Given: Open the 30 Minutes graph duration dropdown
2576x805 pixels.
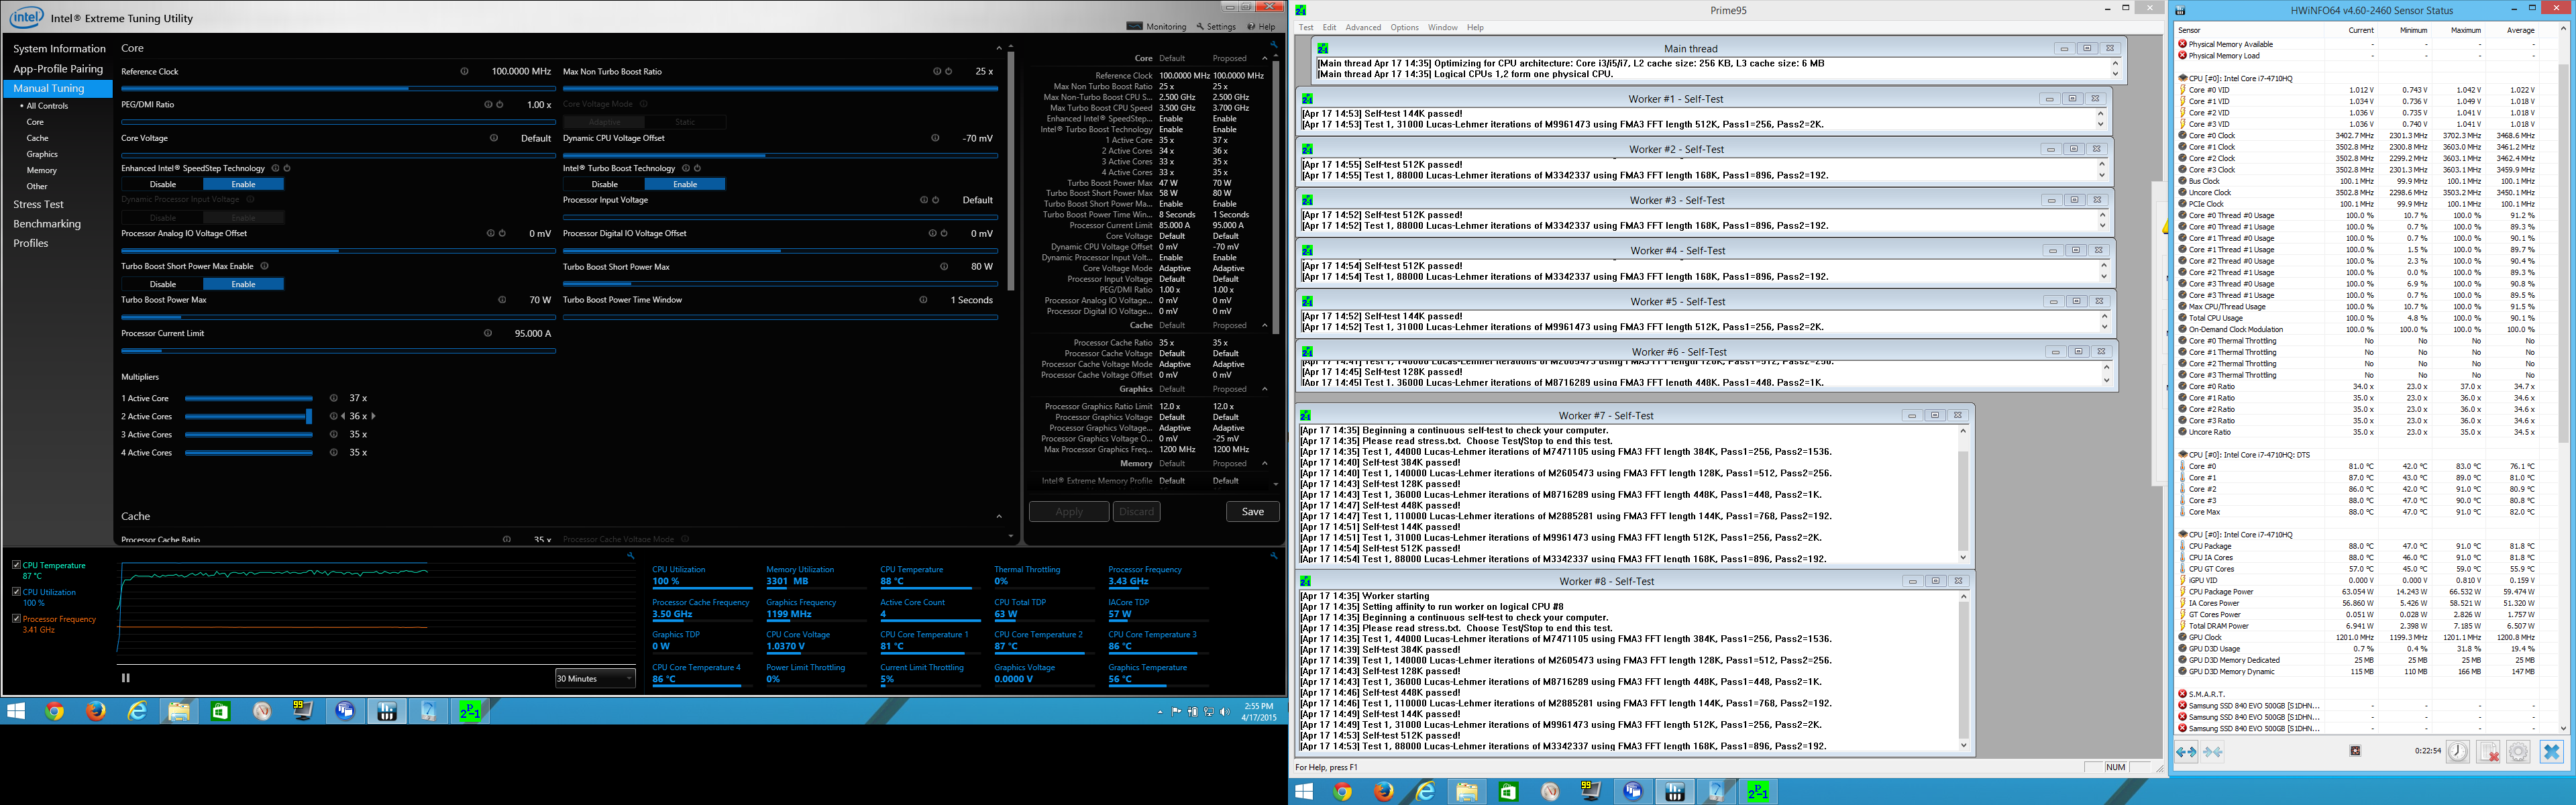Looking at the screenshot, I should pos(595,678).
